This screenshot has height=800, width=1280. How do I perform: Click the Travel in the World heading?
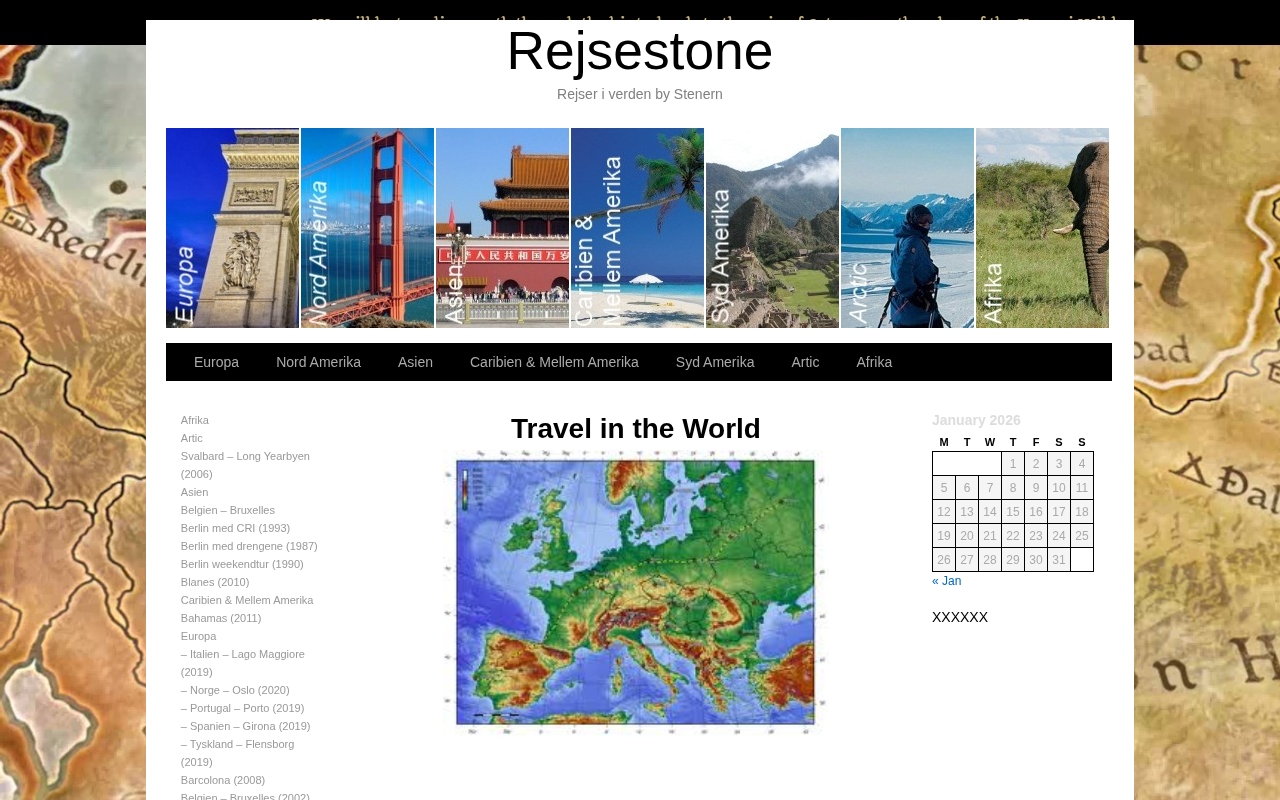click(x=636, y=428)
